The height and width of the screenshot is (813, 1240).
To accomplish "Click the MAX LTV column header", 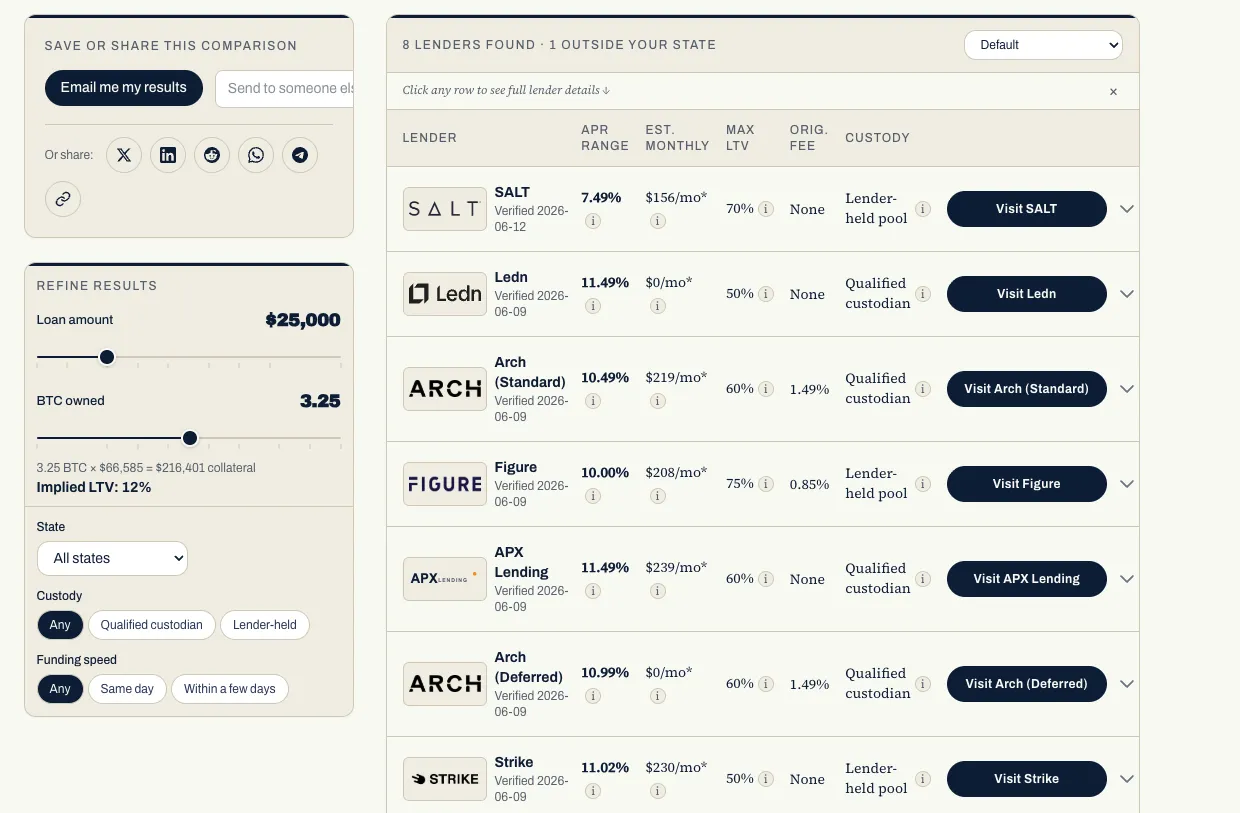I will 740,138.
